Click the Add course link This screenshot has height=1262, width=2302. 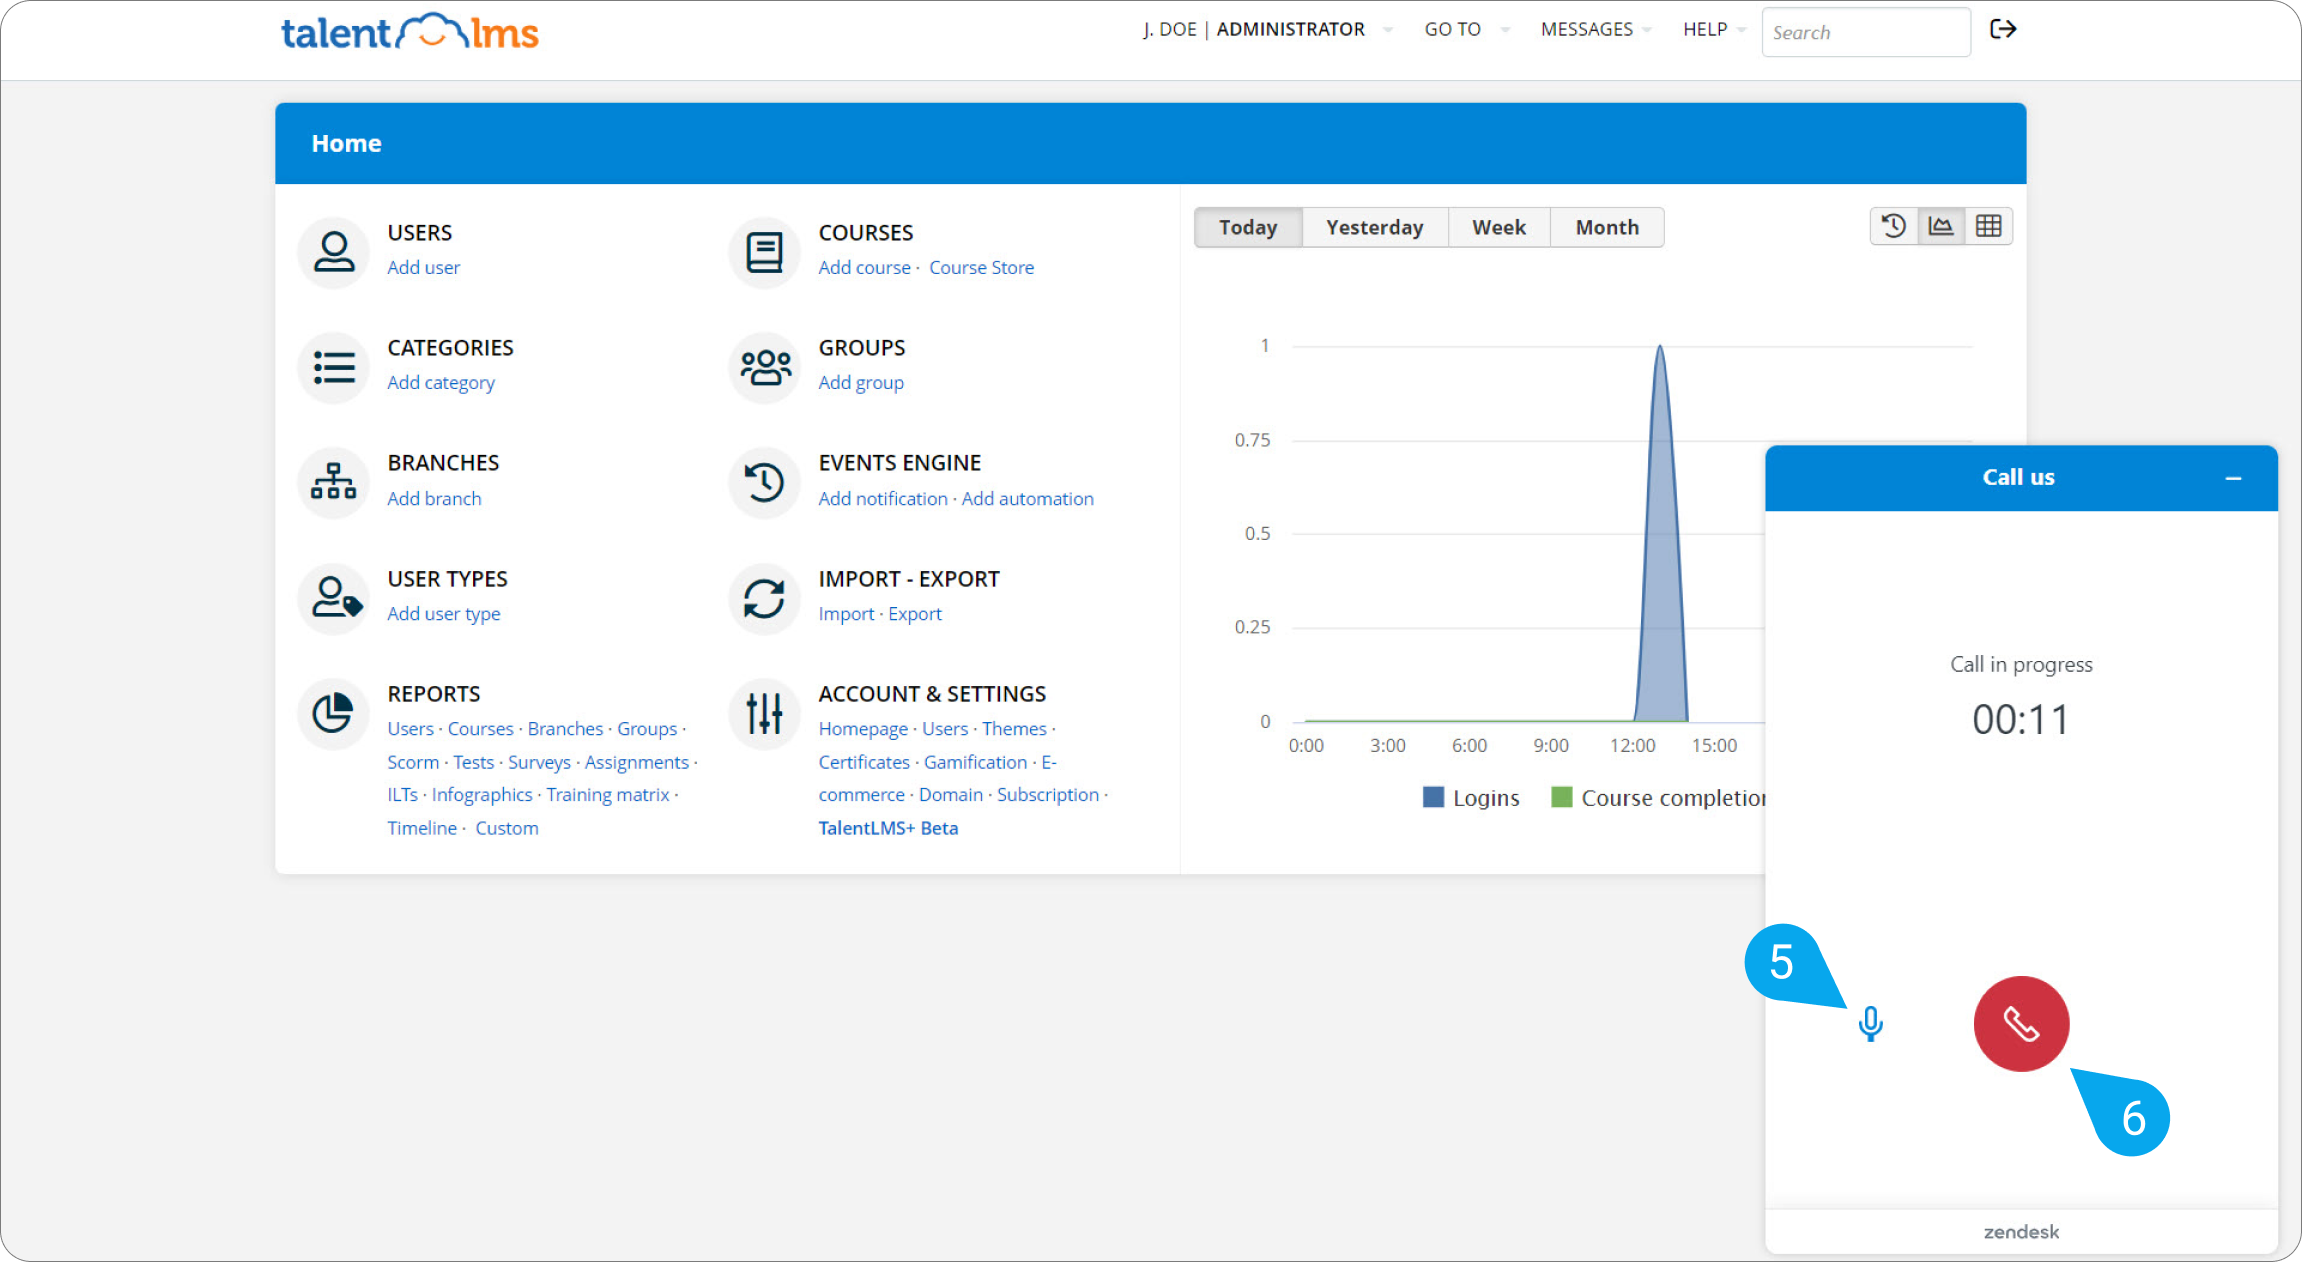coord(864,267)
